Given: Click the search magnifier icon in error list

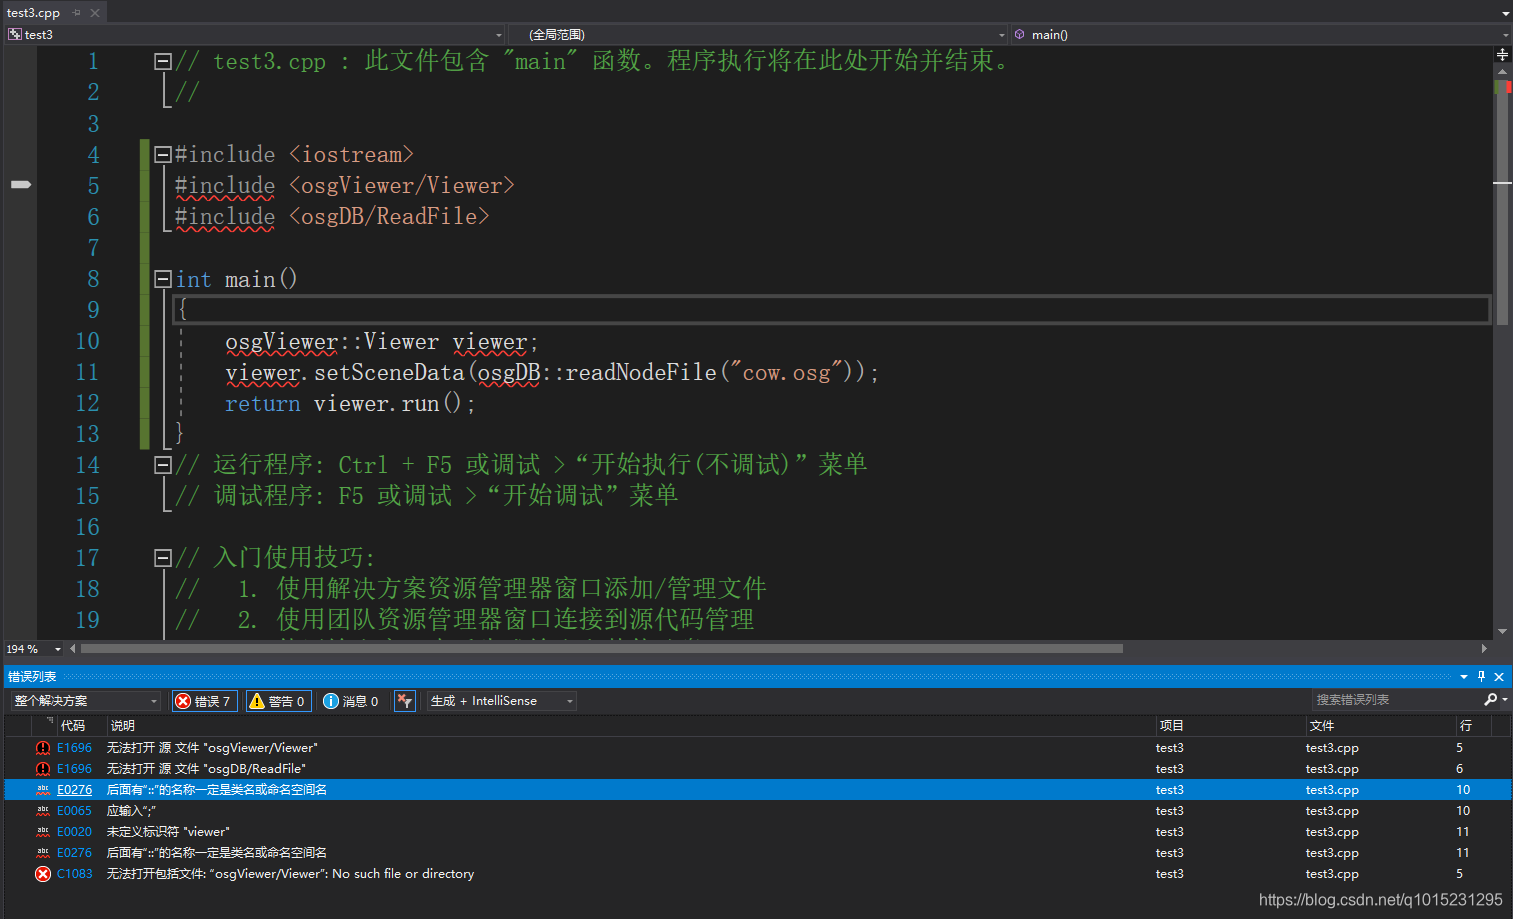Looking at the screenshot, I should click(1491, 700).
